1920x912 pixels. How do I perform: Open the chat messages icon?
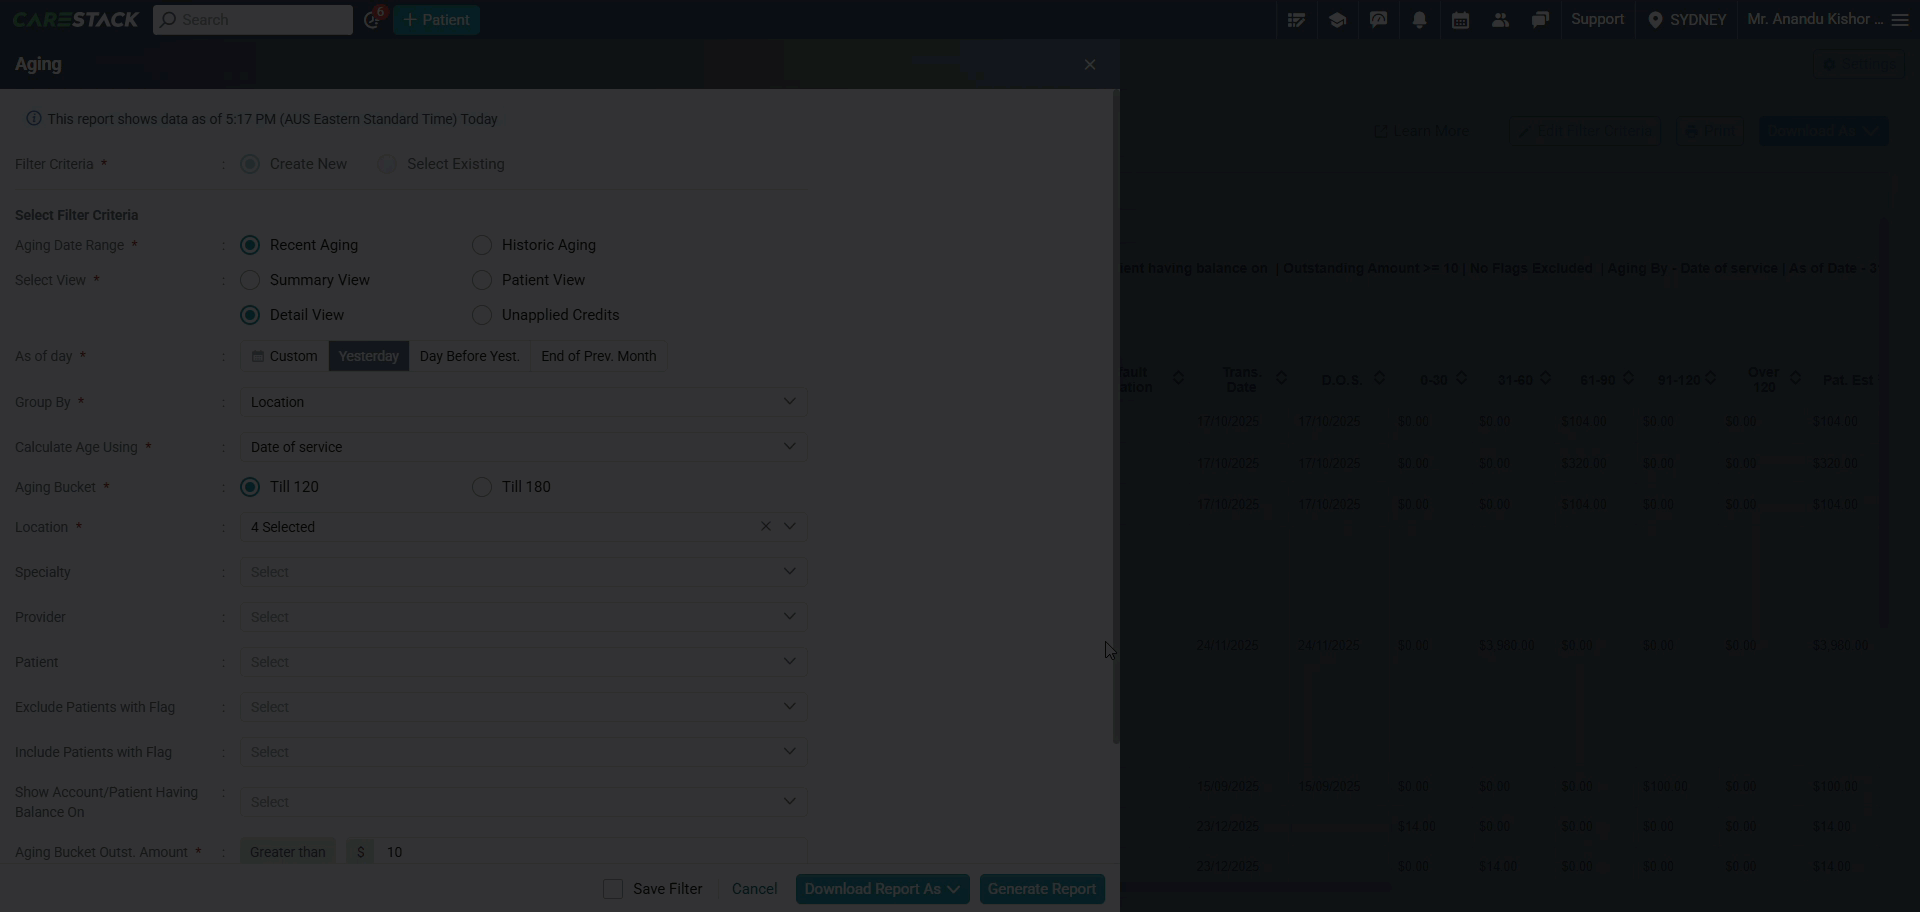pyautogui.click(x=1540, y=20)
